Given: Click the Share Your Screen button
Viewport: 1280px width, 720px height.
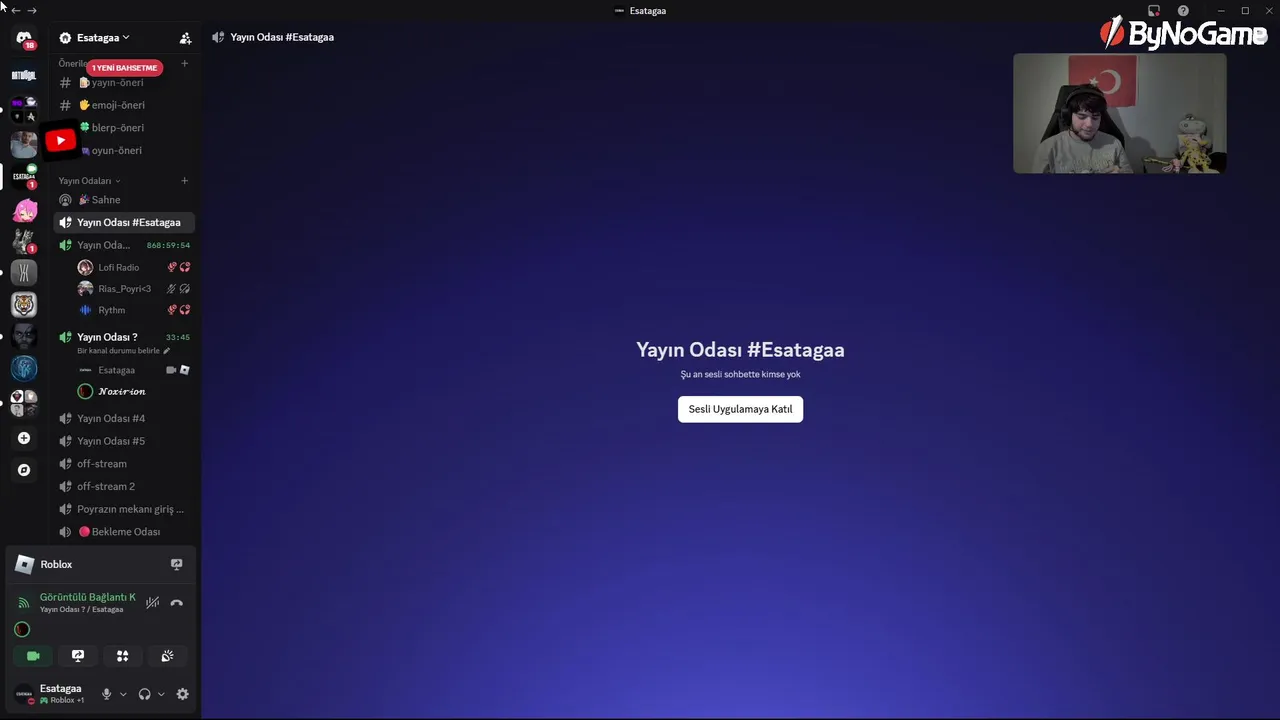Looking at the screenshot, I should [78, 656].
